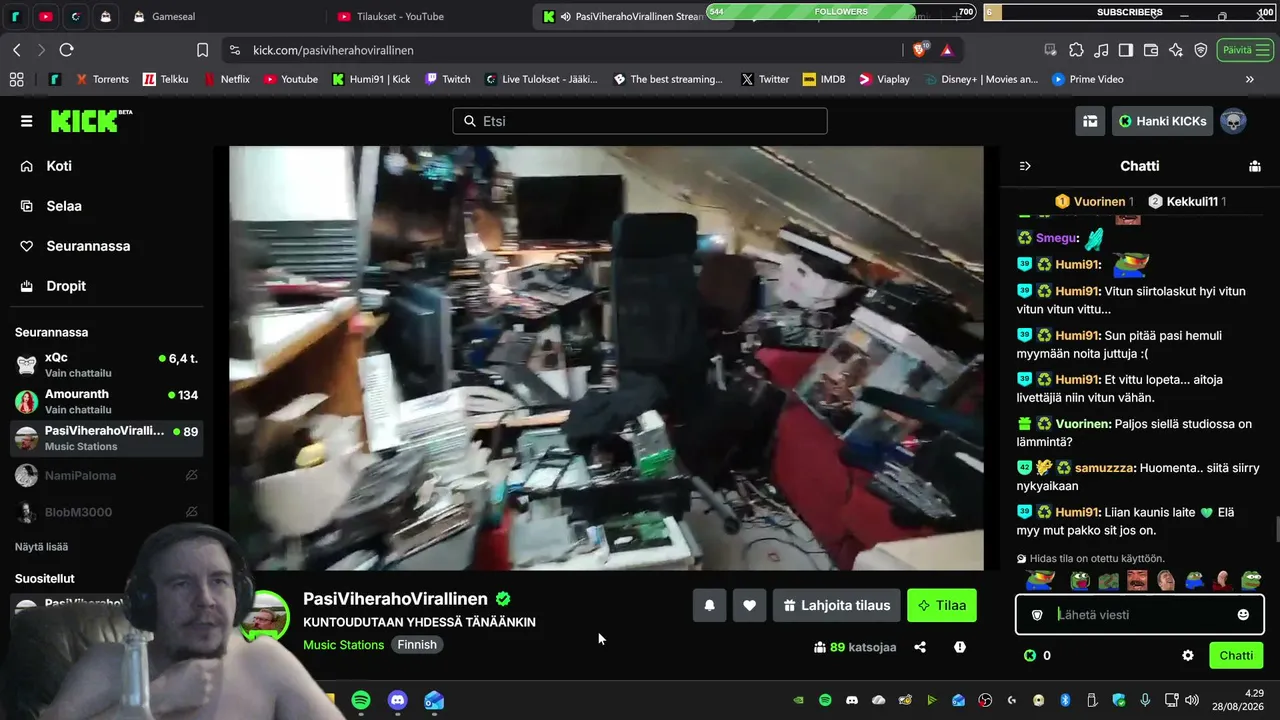This screenshot has width=1280, height=720.
Task: Click the microphone tray icon
Action: pos(1145,700)
